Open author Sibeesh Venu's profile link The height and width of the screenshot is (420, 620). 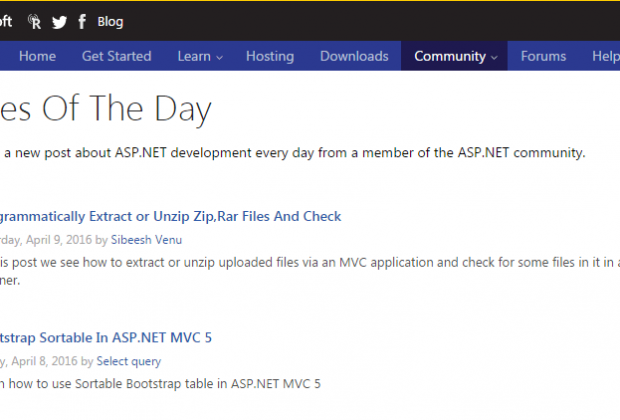[146, 240]
